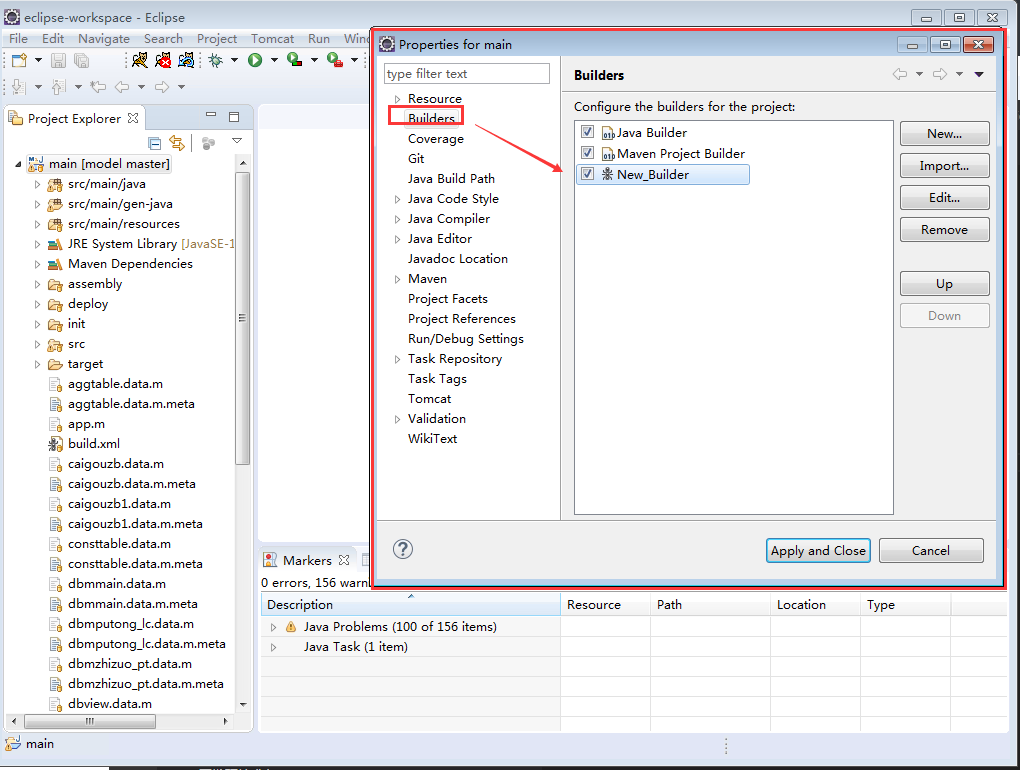
Task: Close the Markers tab with X
Action: click(x=344, y=559)
